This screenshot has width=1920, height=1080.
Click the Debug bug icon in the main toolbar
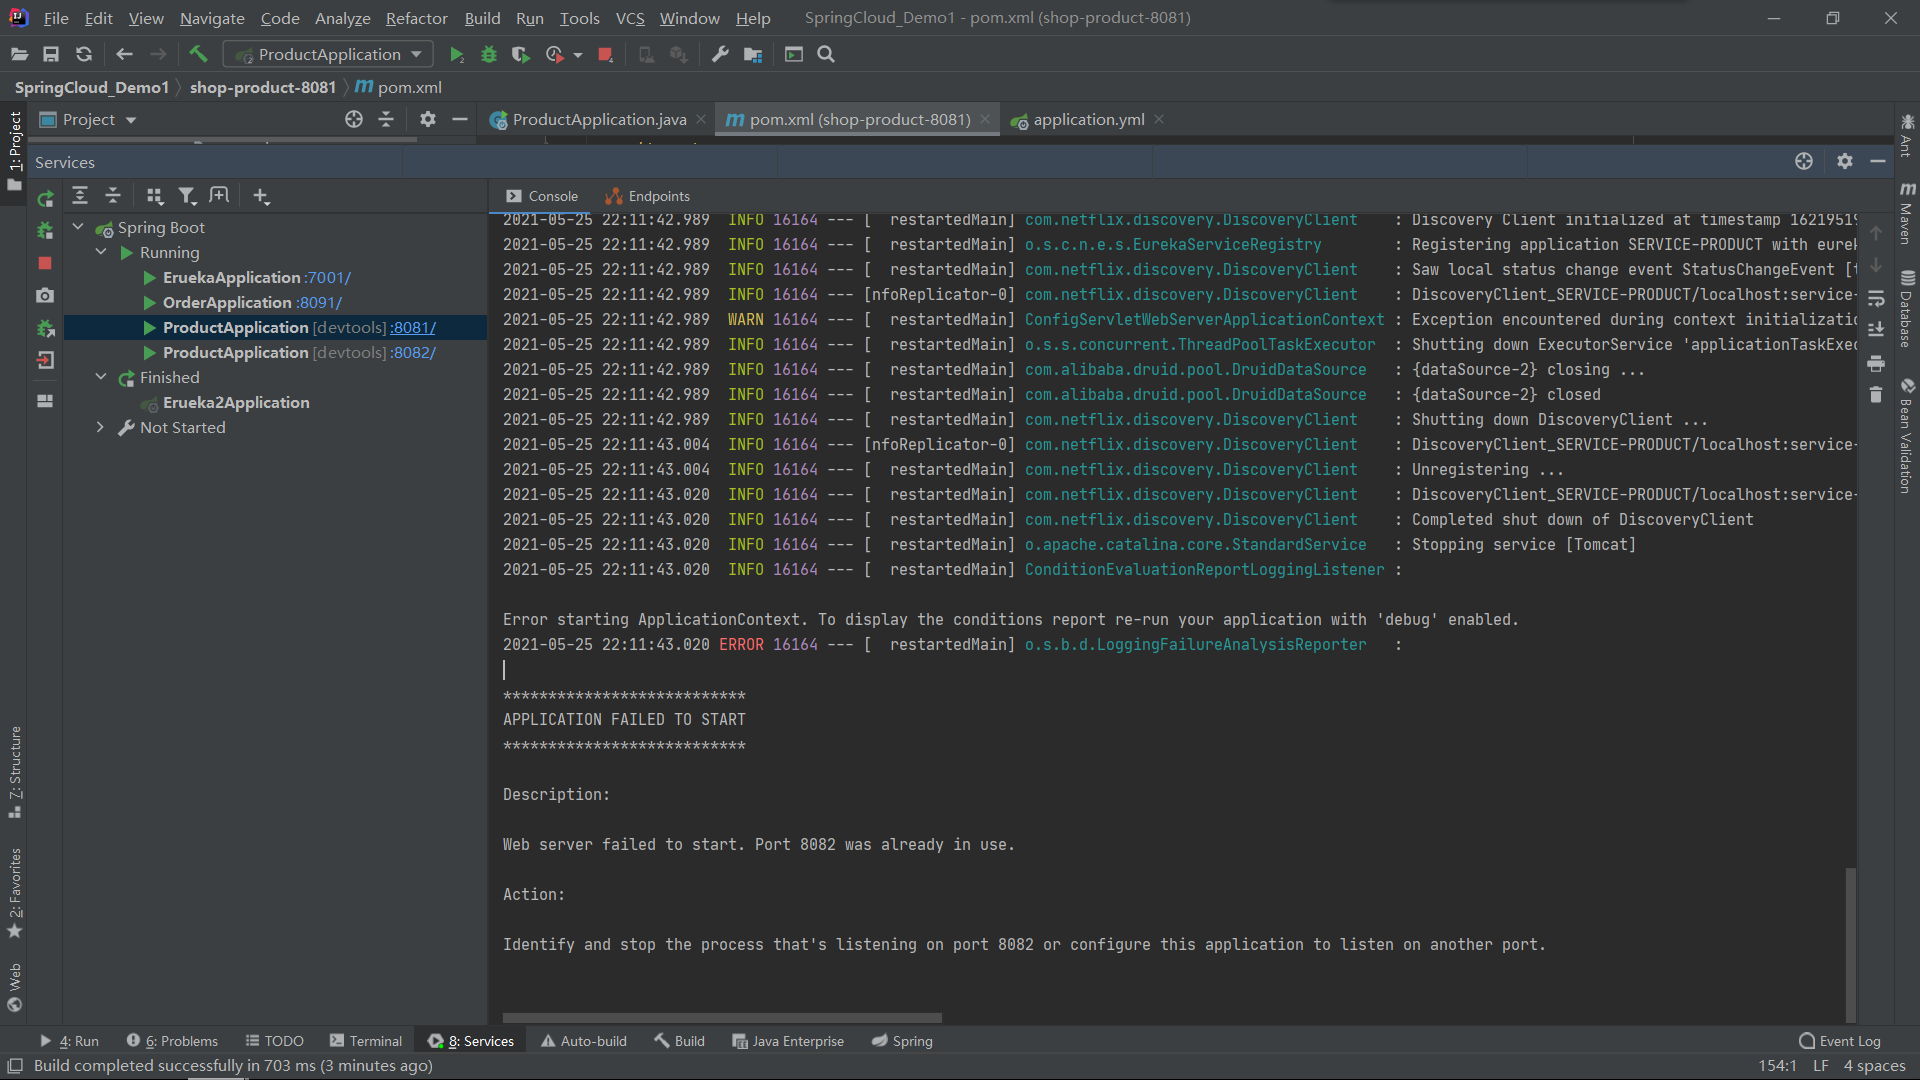coord(489,54)
